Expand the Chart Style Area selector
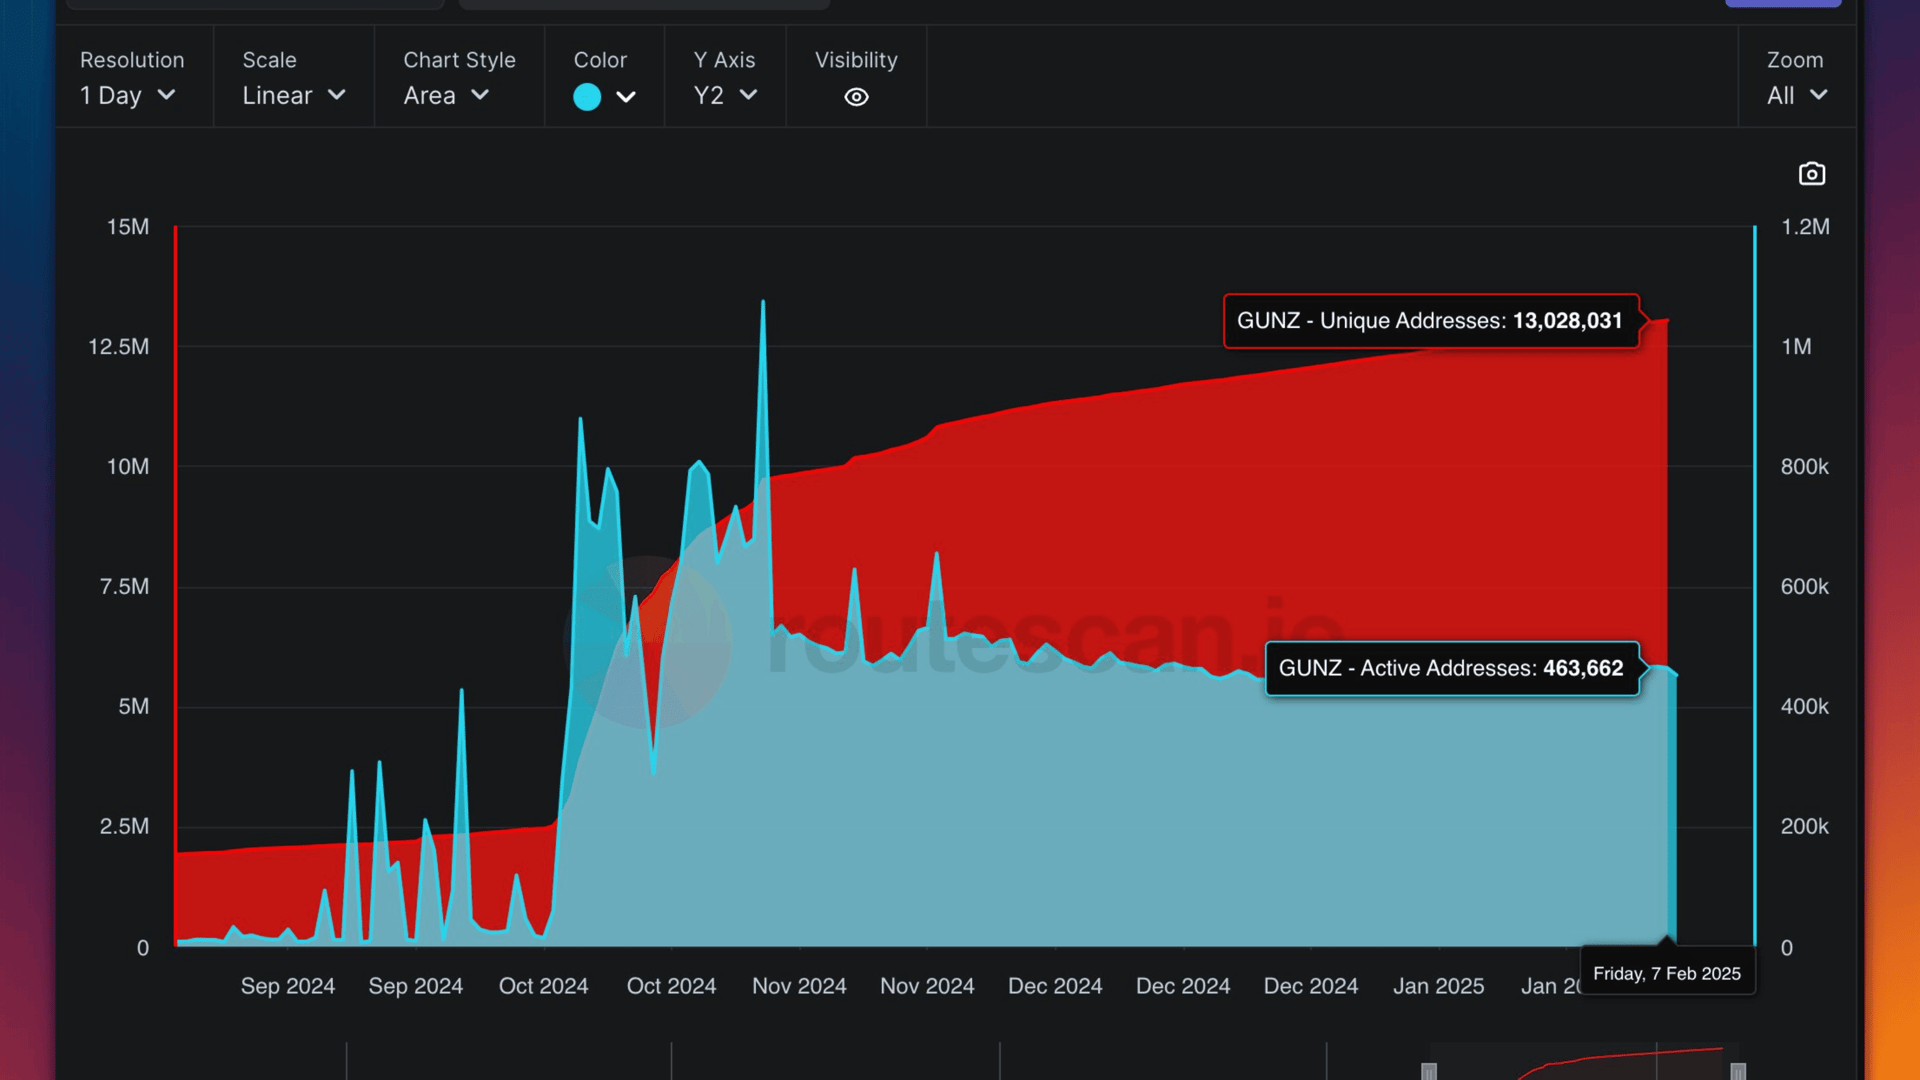Screen dimensions: 1920x1080 tap(444, 96)
